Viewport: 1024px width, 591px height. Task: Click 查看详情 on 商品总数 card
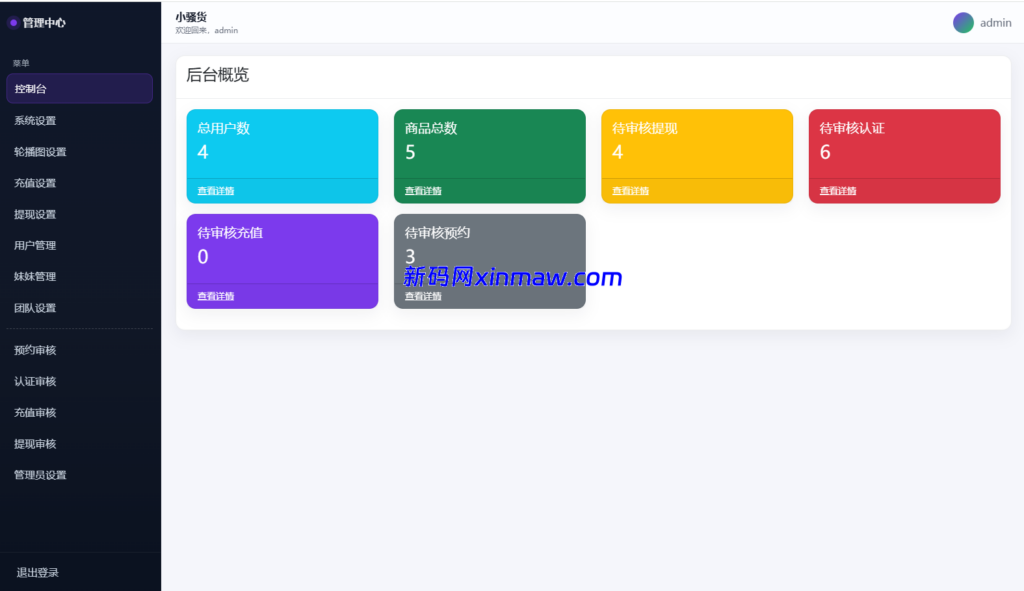(x=423, y=191)
